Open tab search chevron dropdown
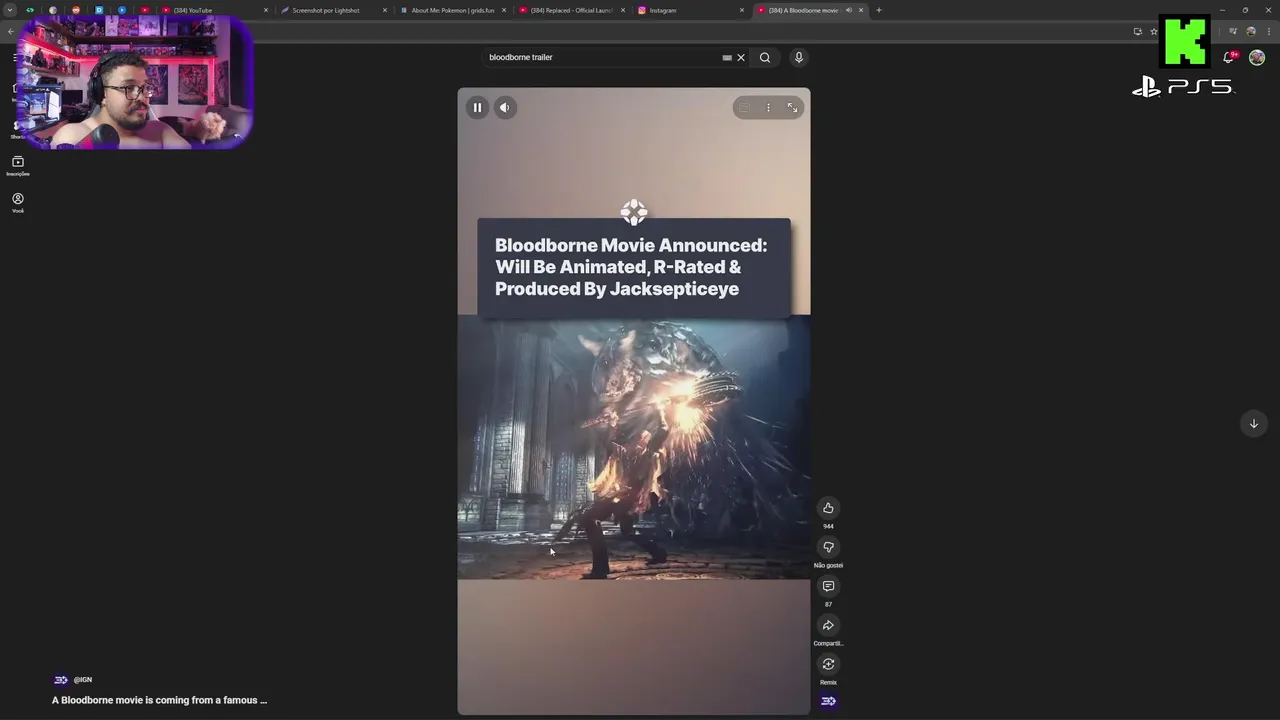Screen dimensions: 1280x720 click(x=10, y=10)
